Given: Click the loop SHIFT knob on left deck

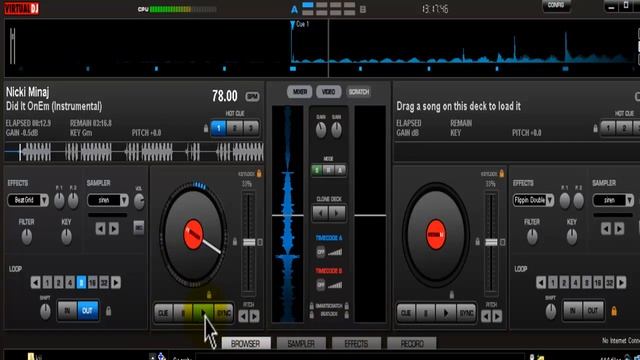Looking at the screenshot, I should pyautogui.click(x=45, y=312).
